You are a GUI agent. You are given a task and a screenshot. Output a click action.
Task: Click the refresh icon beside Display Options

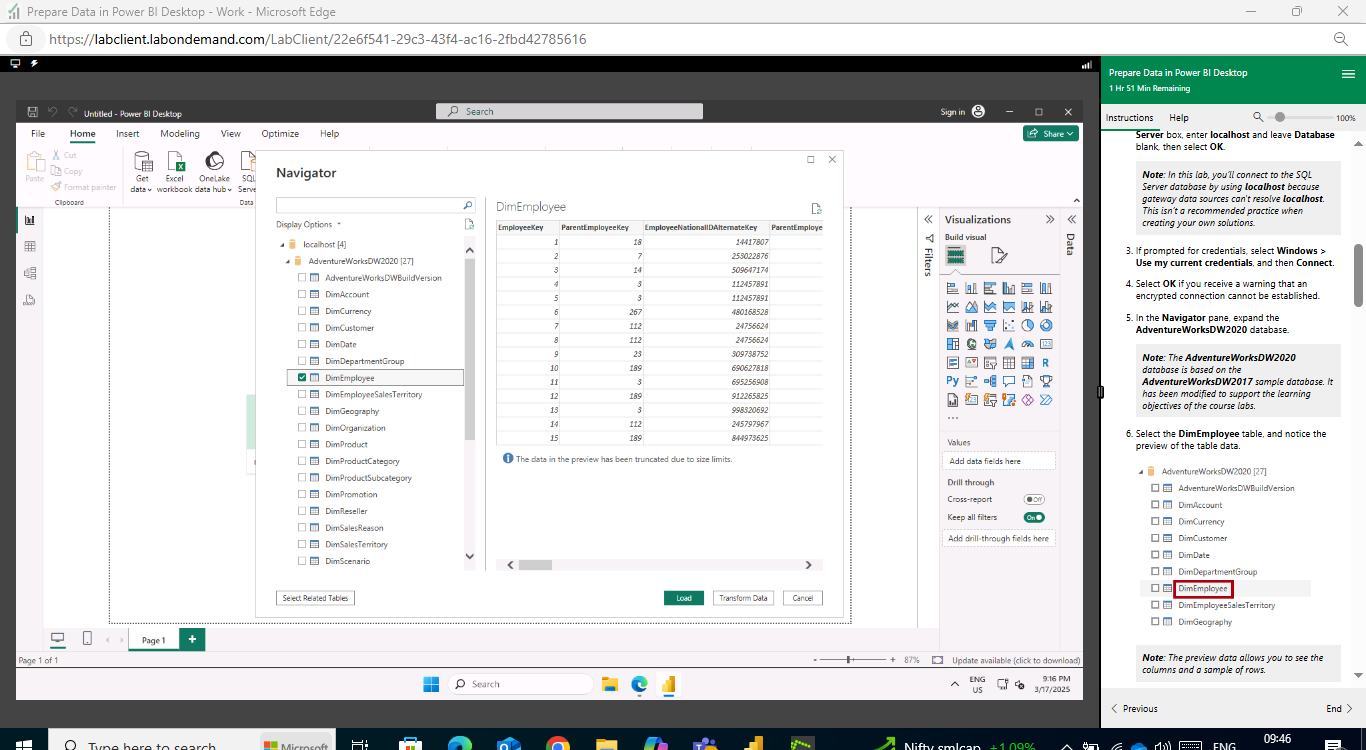pos(469,225)
